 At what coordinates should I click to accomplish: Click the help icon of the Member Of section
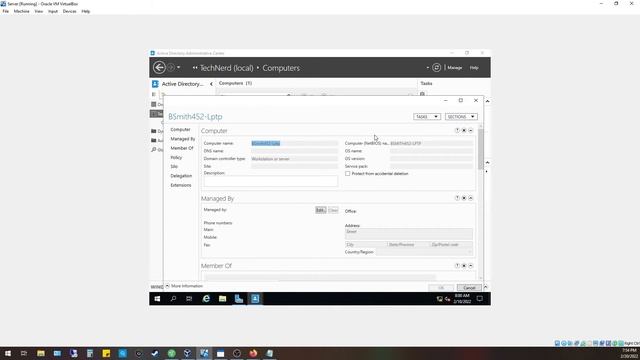click(457, 266)
